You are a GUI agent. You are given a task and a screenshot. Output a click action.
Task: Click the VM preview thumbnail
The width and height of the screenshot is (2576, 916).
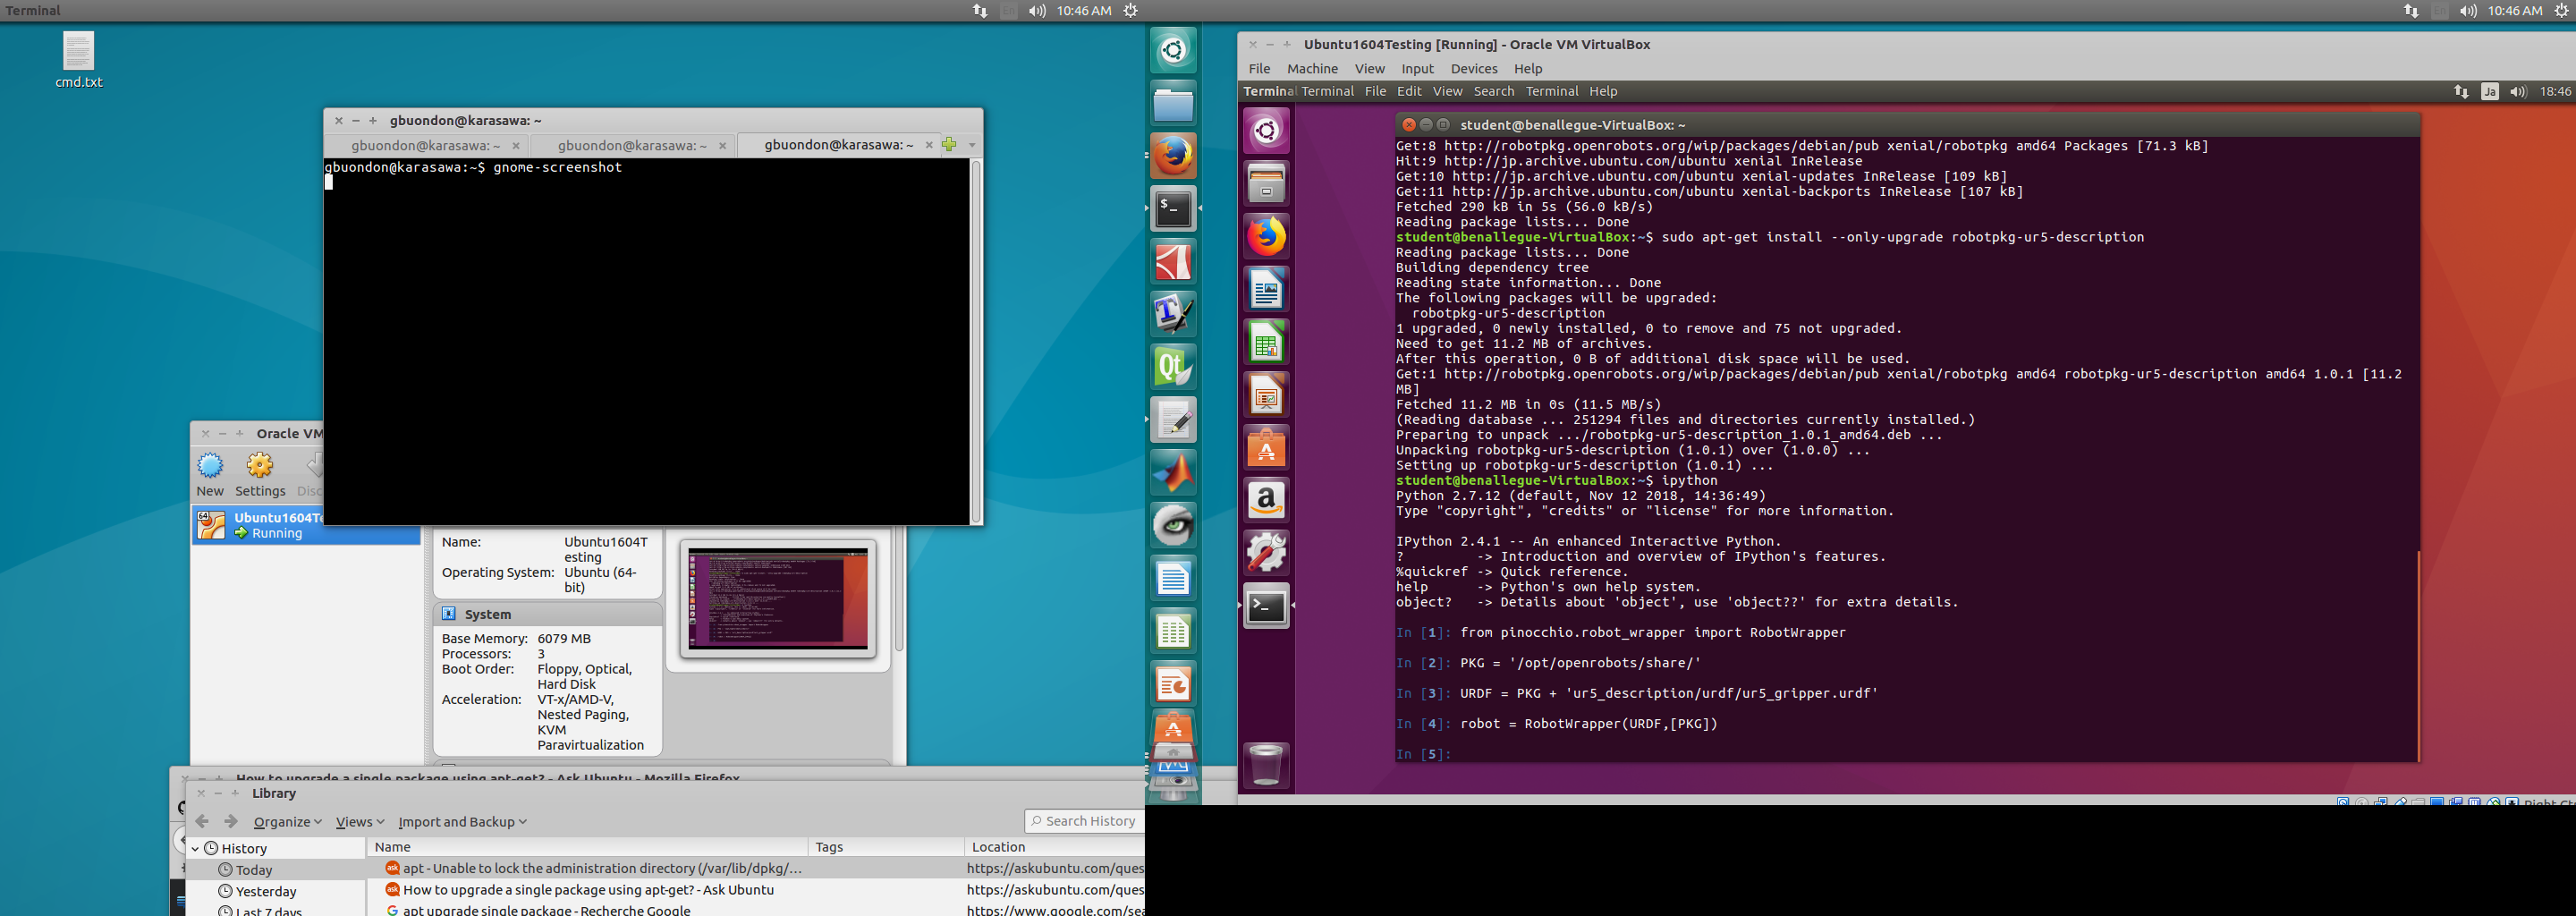pos(778,598)
